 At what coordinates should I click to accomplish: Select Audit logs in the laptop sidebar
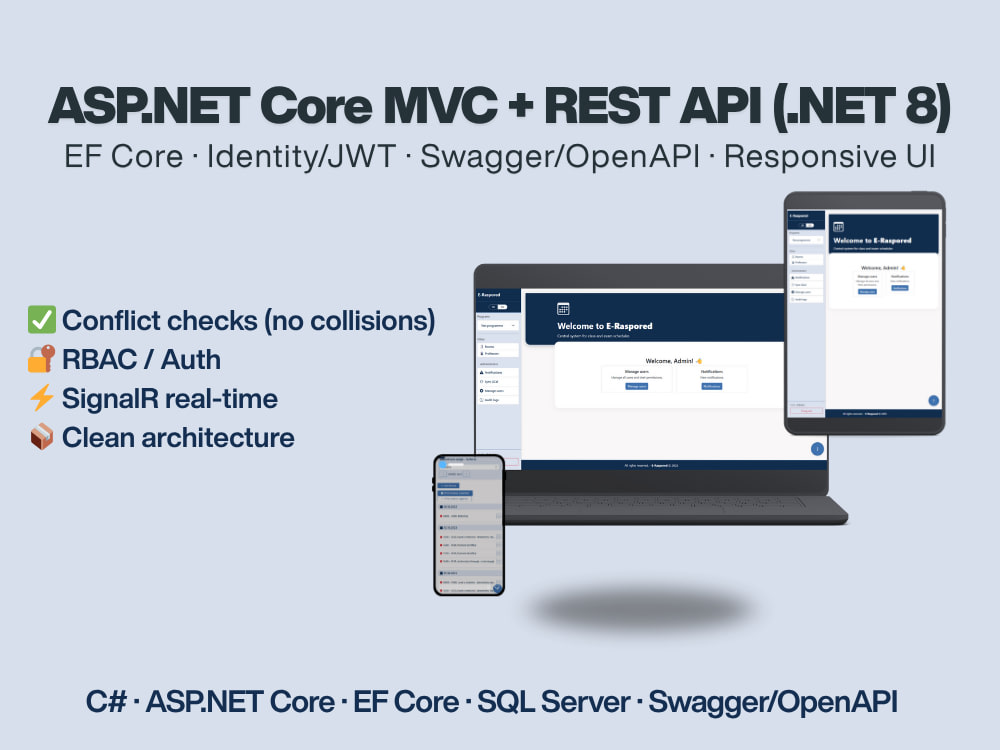(498, 400)
